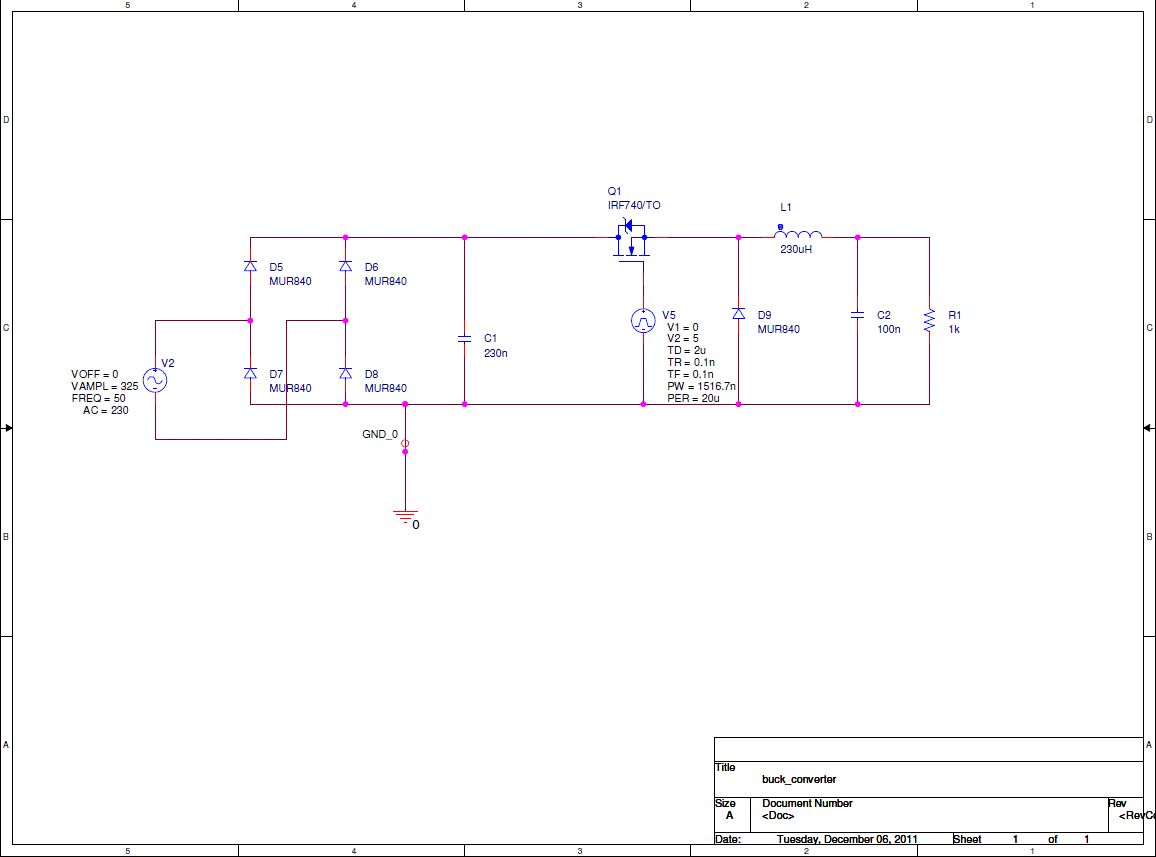Viewport: 1156px width, 857px height.
Task: Select diode D8 symbol
Action: (346, 373)
